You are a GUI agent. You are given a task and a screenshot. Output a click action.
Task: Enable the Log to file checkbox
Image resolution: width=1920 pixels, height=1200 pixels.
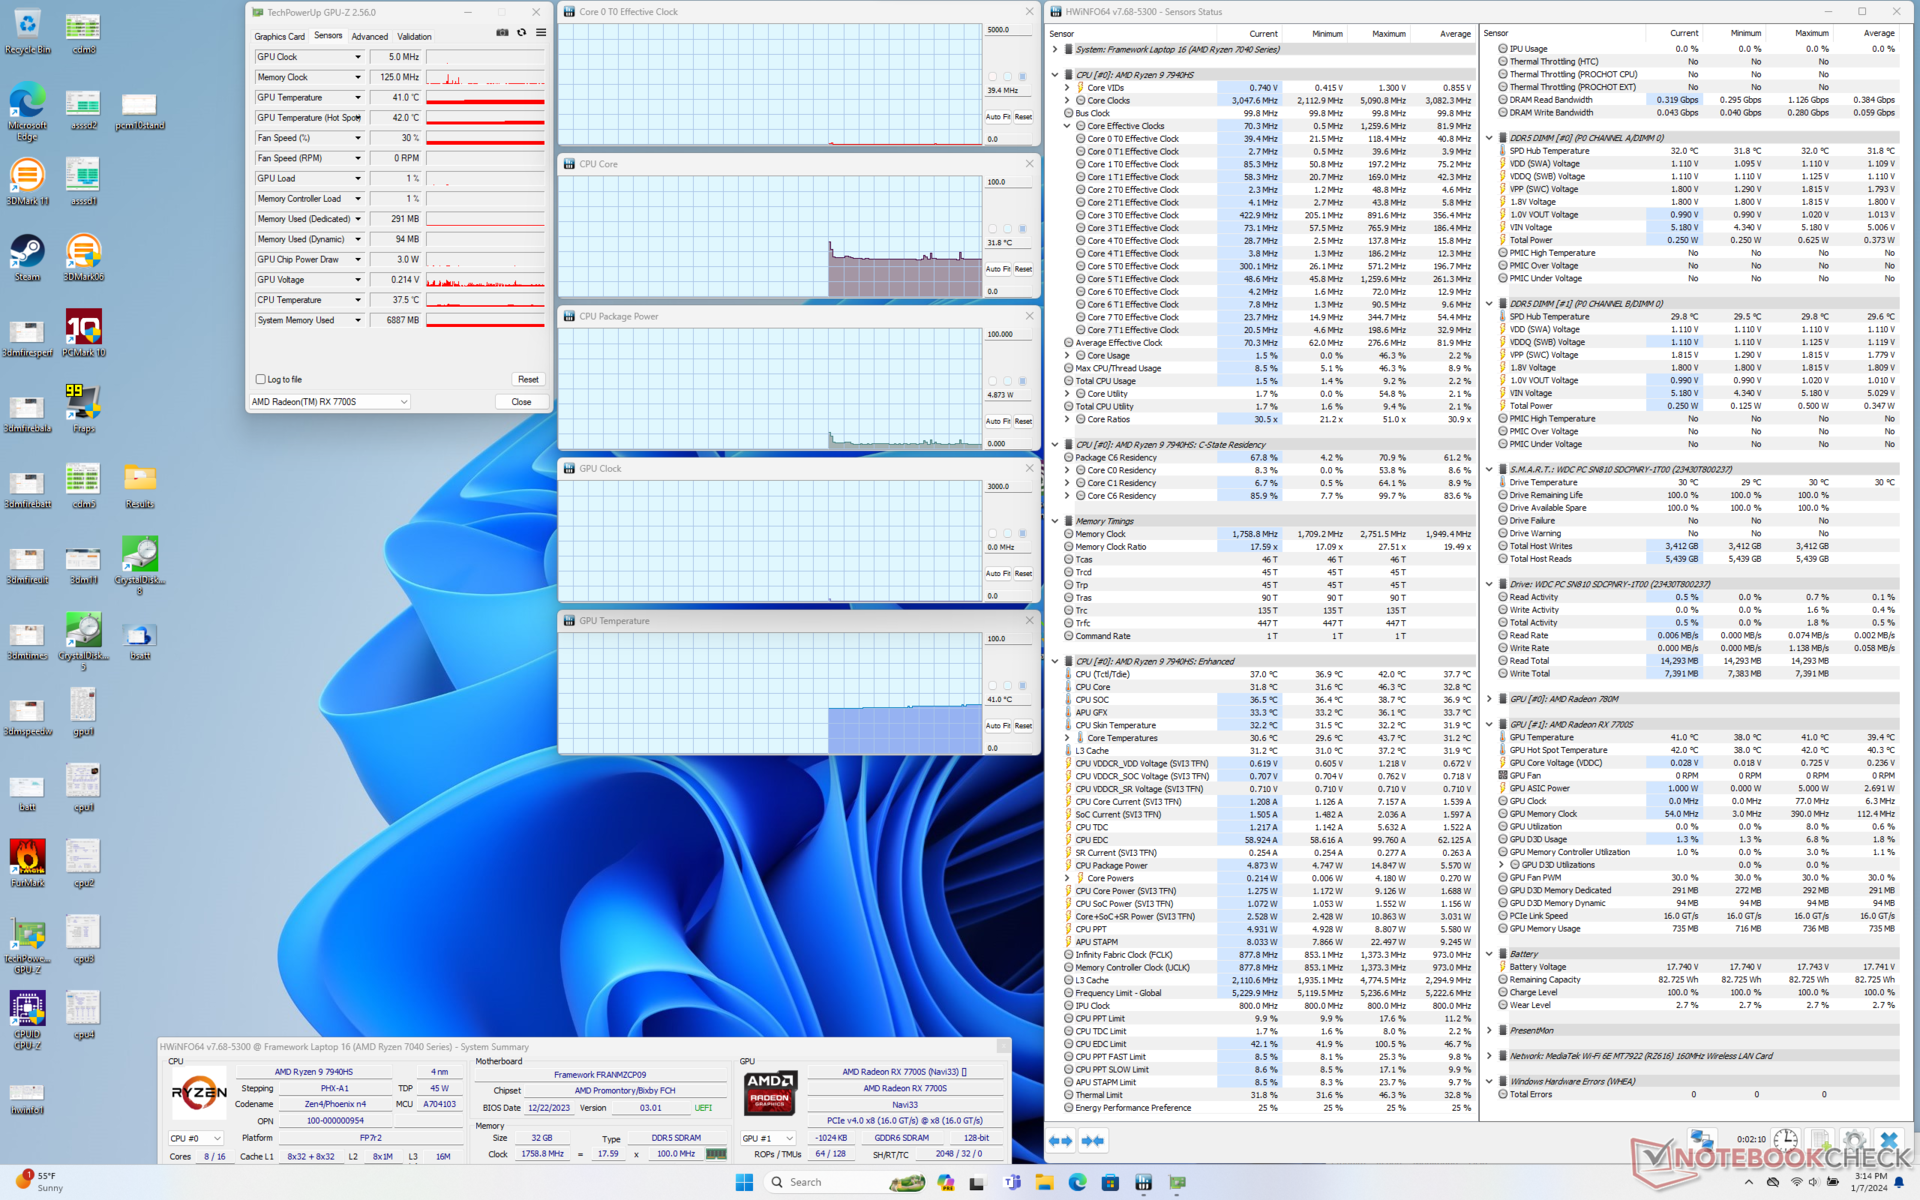point(261,379)
